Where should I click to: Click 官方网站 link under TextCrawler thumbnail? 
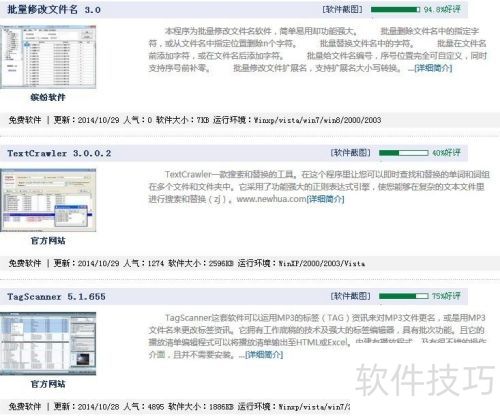click(48, 241)
